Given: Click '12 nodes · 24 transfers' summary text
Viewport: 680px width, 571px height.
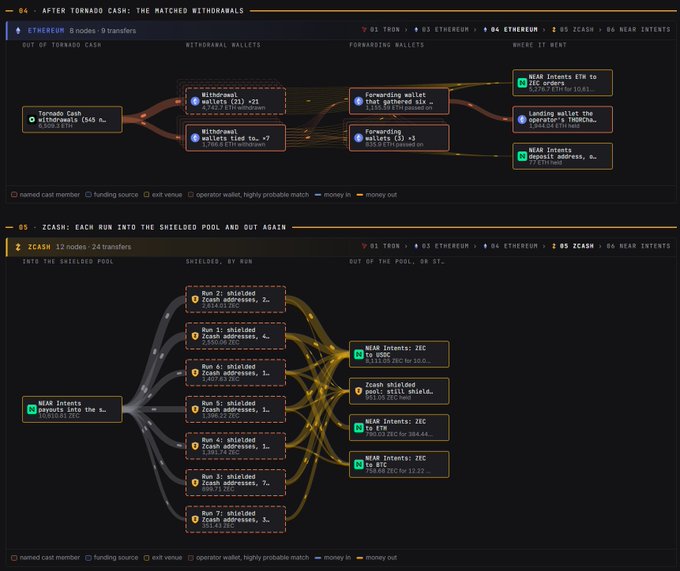Looking at the screenshot, I should [x=93, y=247].
